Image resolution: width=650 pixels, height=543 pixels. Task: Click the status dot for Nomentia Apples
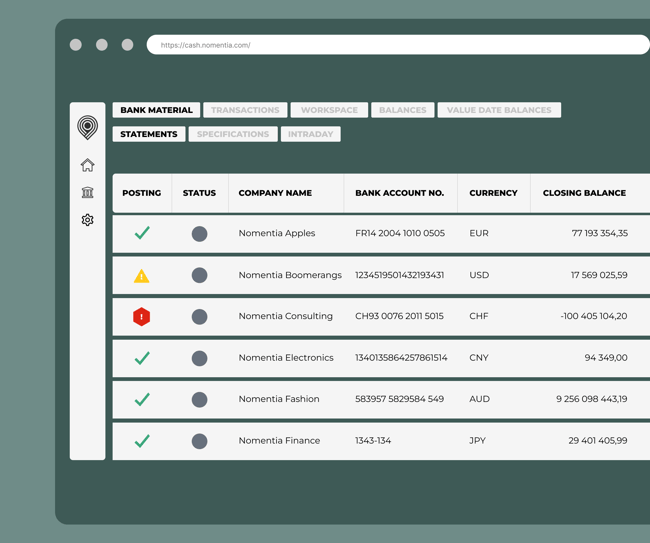(199, 234)
